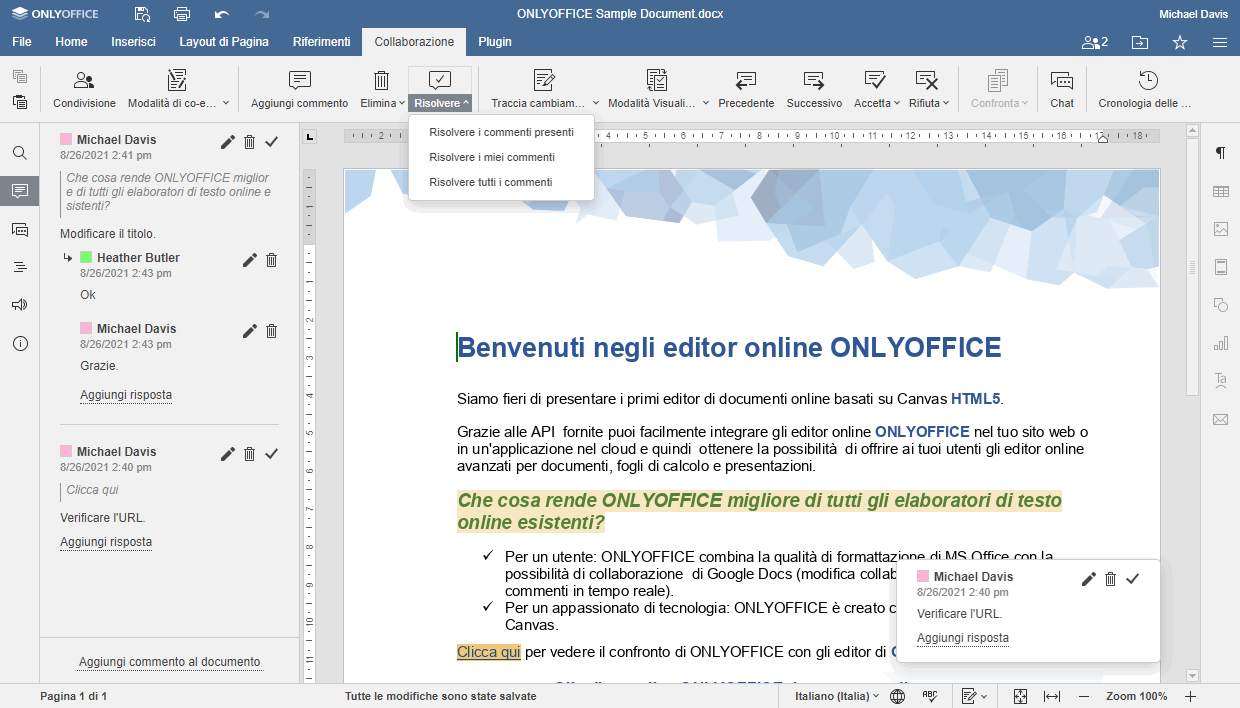Viewport: 1240px width, 708px height.
Task: Open paragraph settings in right sidebar
Action: pos(1220,153)
